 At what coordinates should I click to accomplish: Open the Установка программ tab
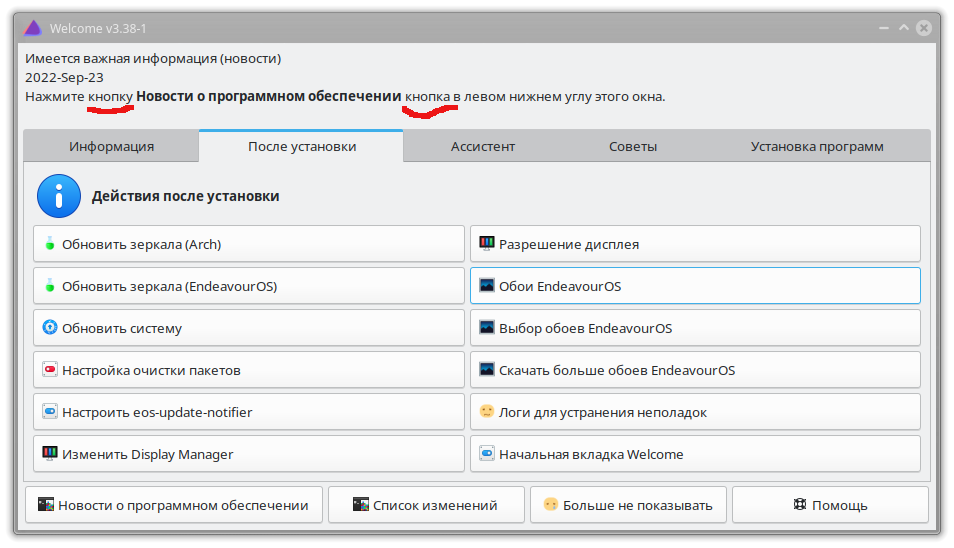(x=817, y=147)
